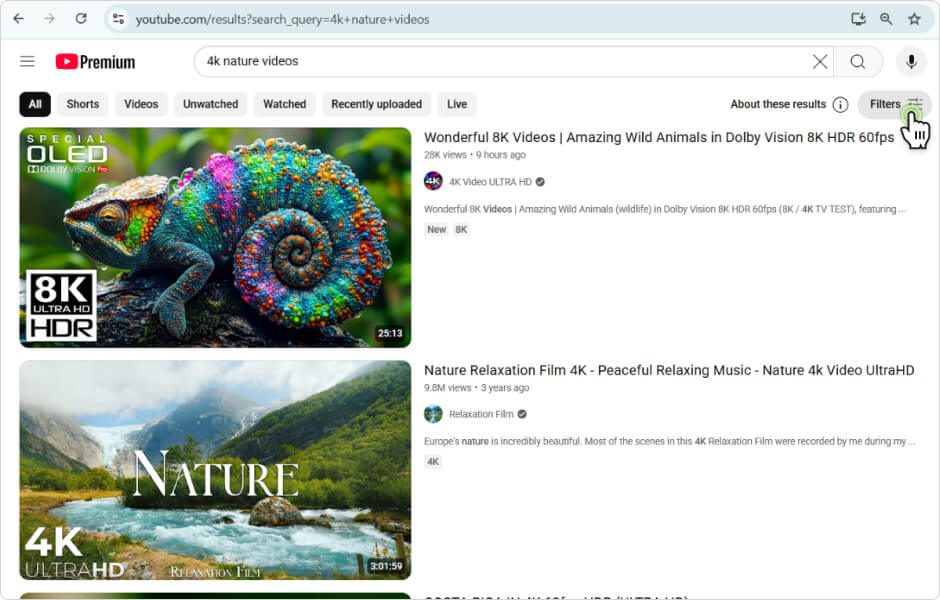Viewport: 940px width, 600px height.
Task: Open the browser zoom magnifier icon
Action: coord(886,19)
